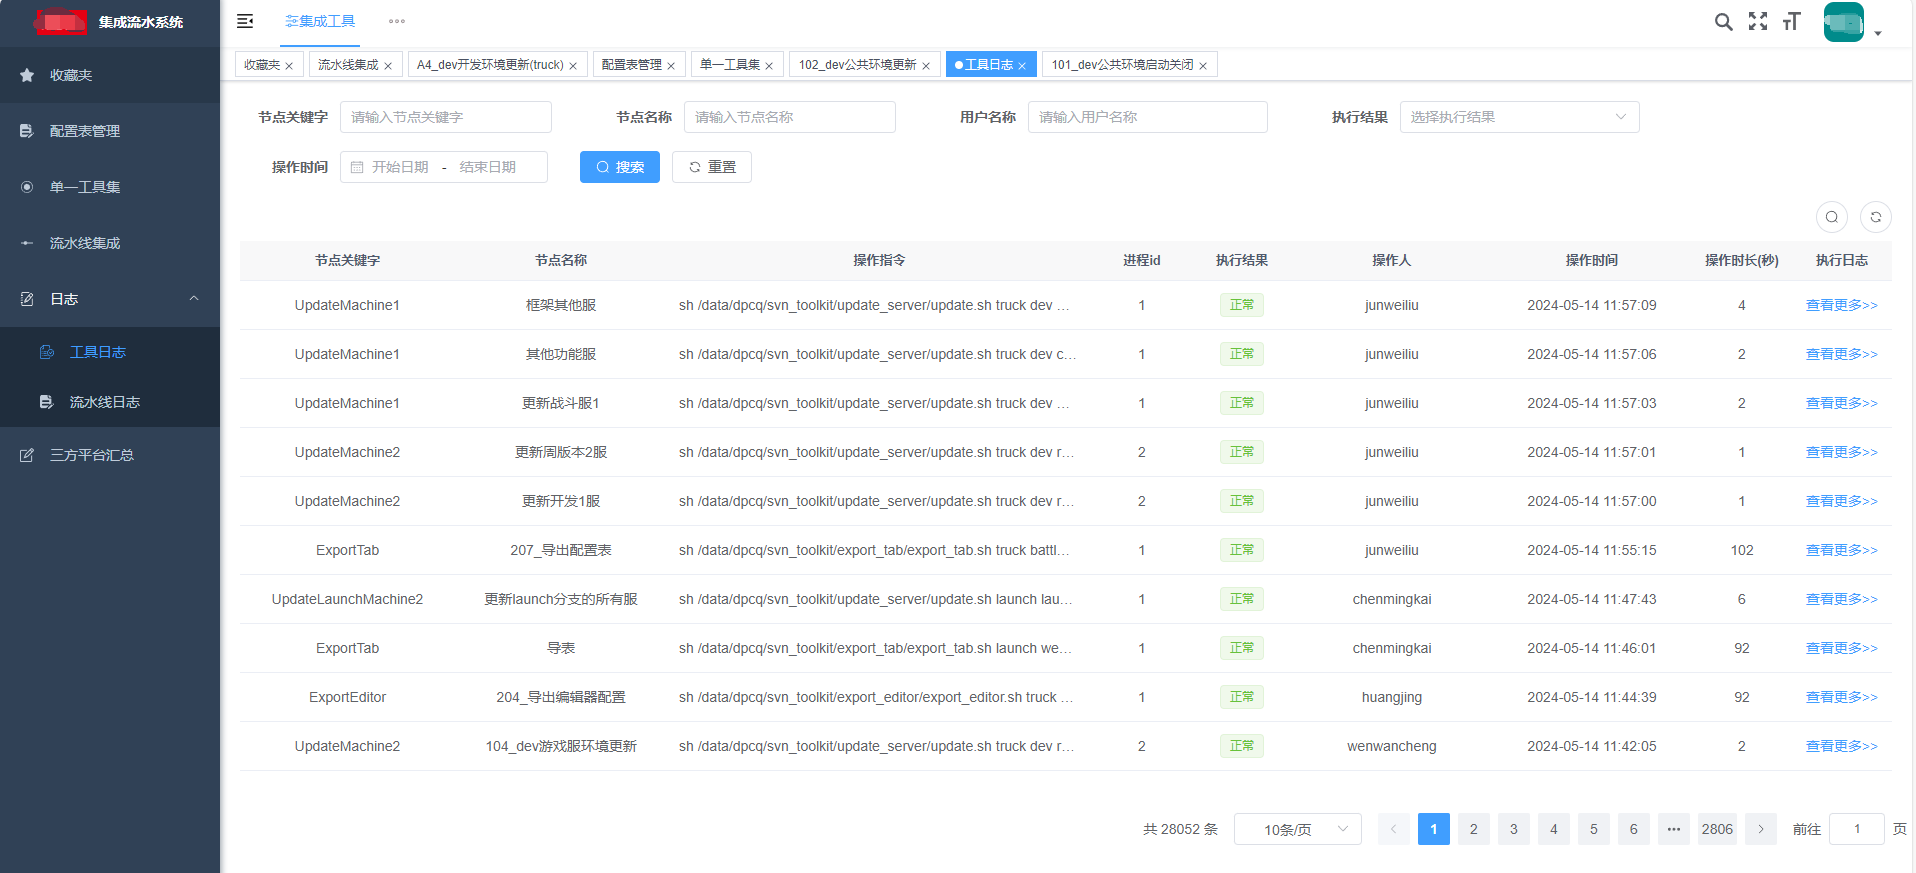Open 查看更多 for 其他功能服 row
The height and width of the screenshot is (873, 1916).
click(x=1841, y=354)
